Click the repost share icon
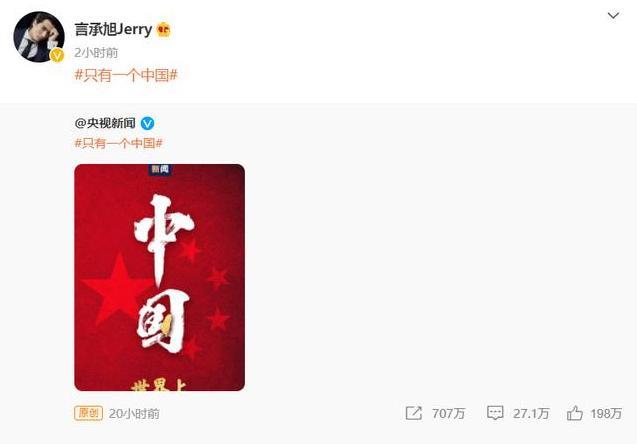 414,413
